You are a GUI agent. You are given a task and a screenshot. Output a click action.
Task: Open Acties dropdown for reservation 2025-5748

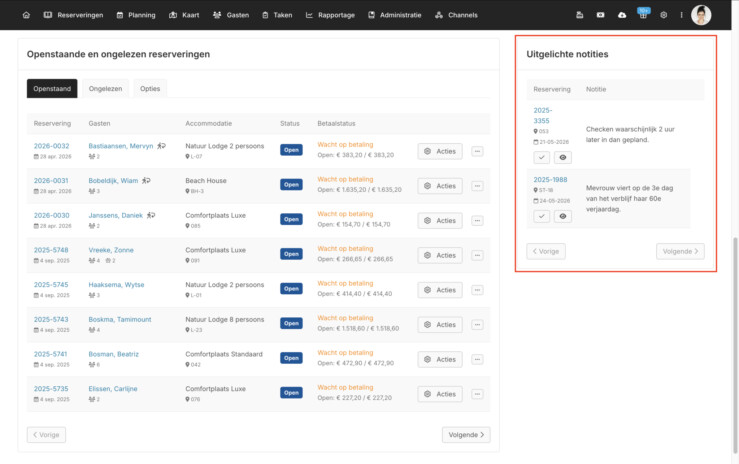[440, 255]
